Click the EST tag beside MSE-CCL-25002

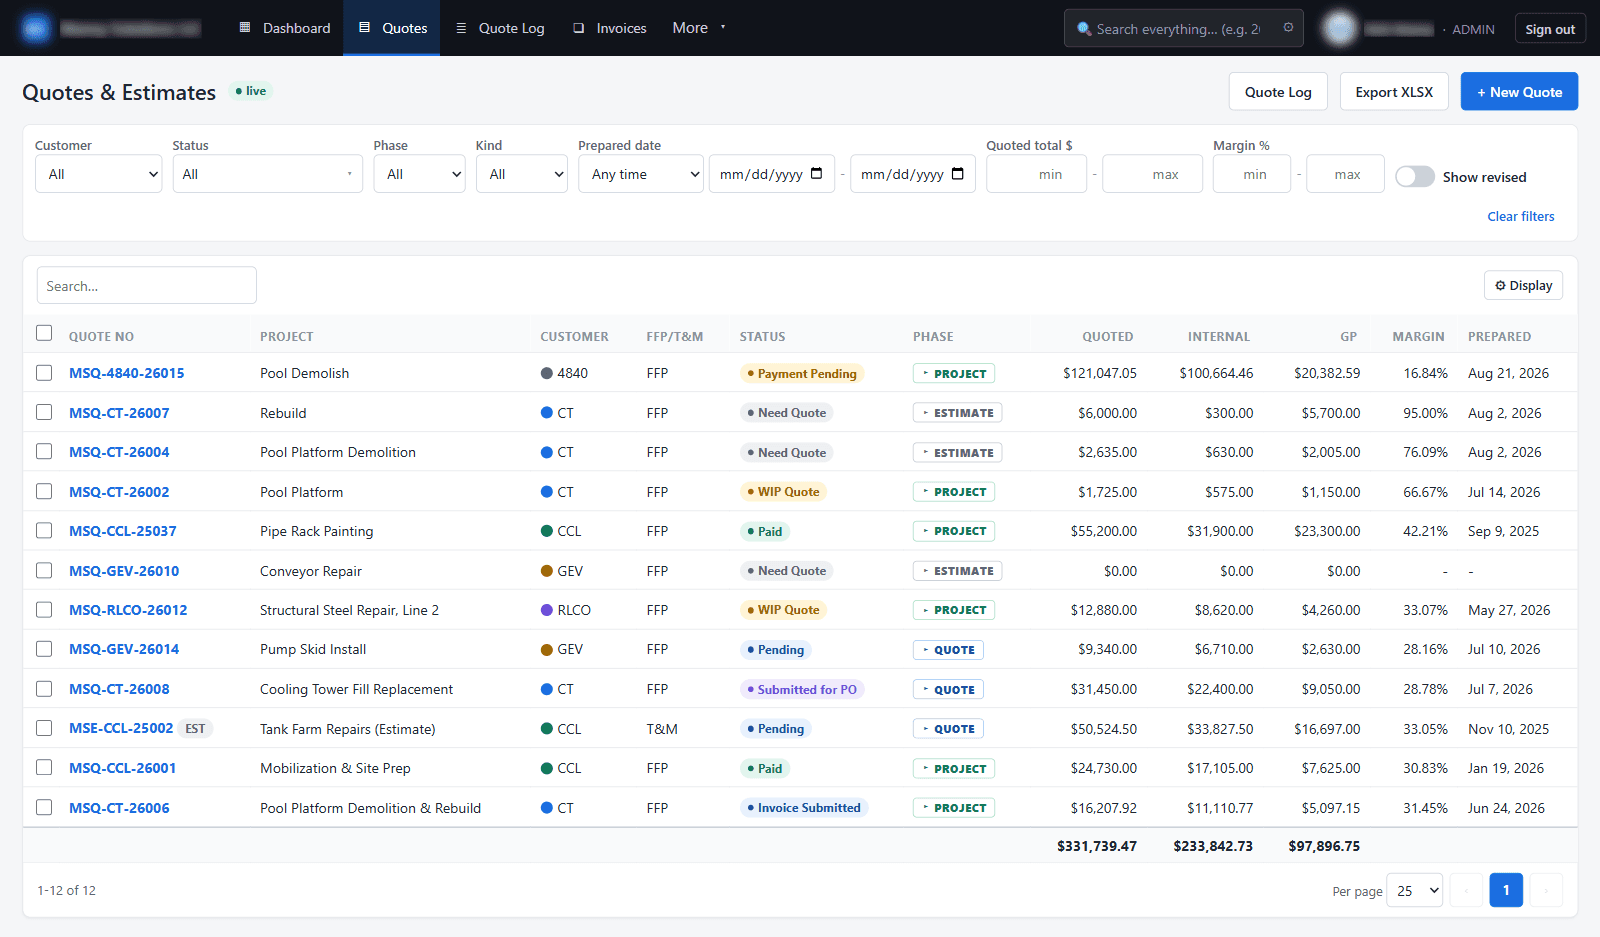195,728
